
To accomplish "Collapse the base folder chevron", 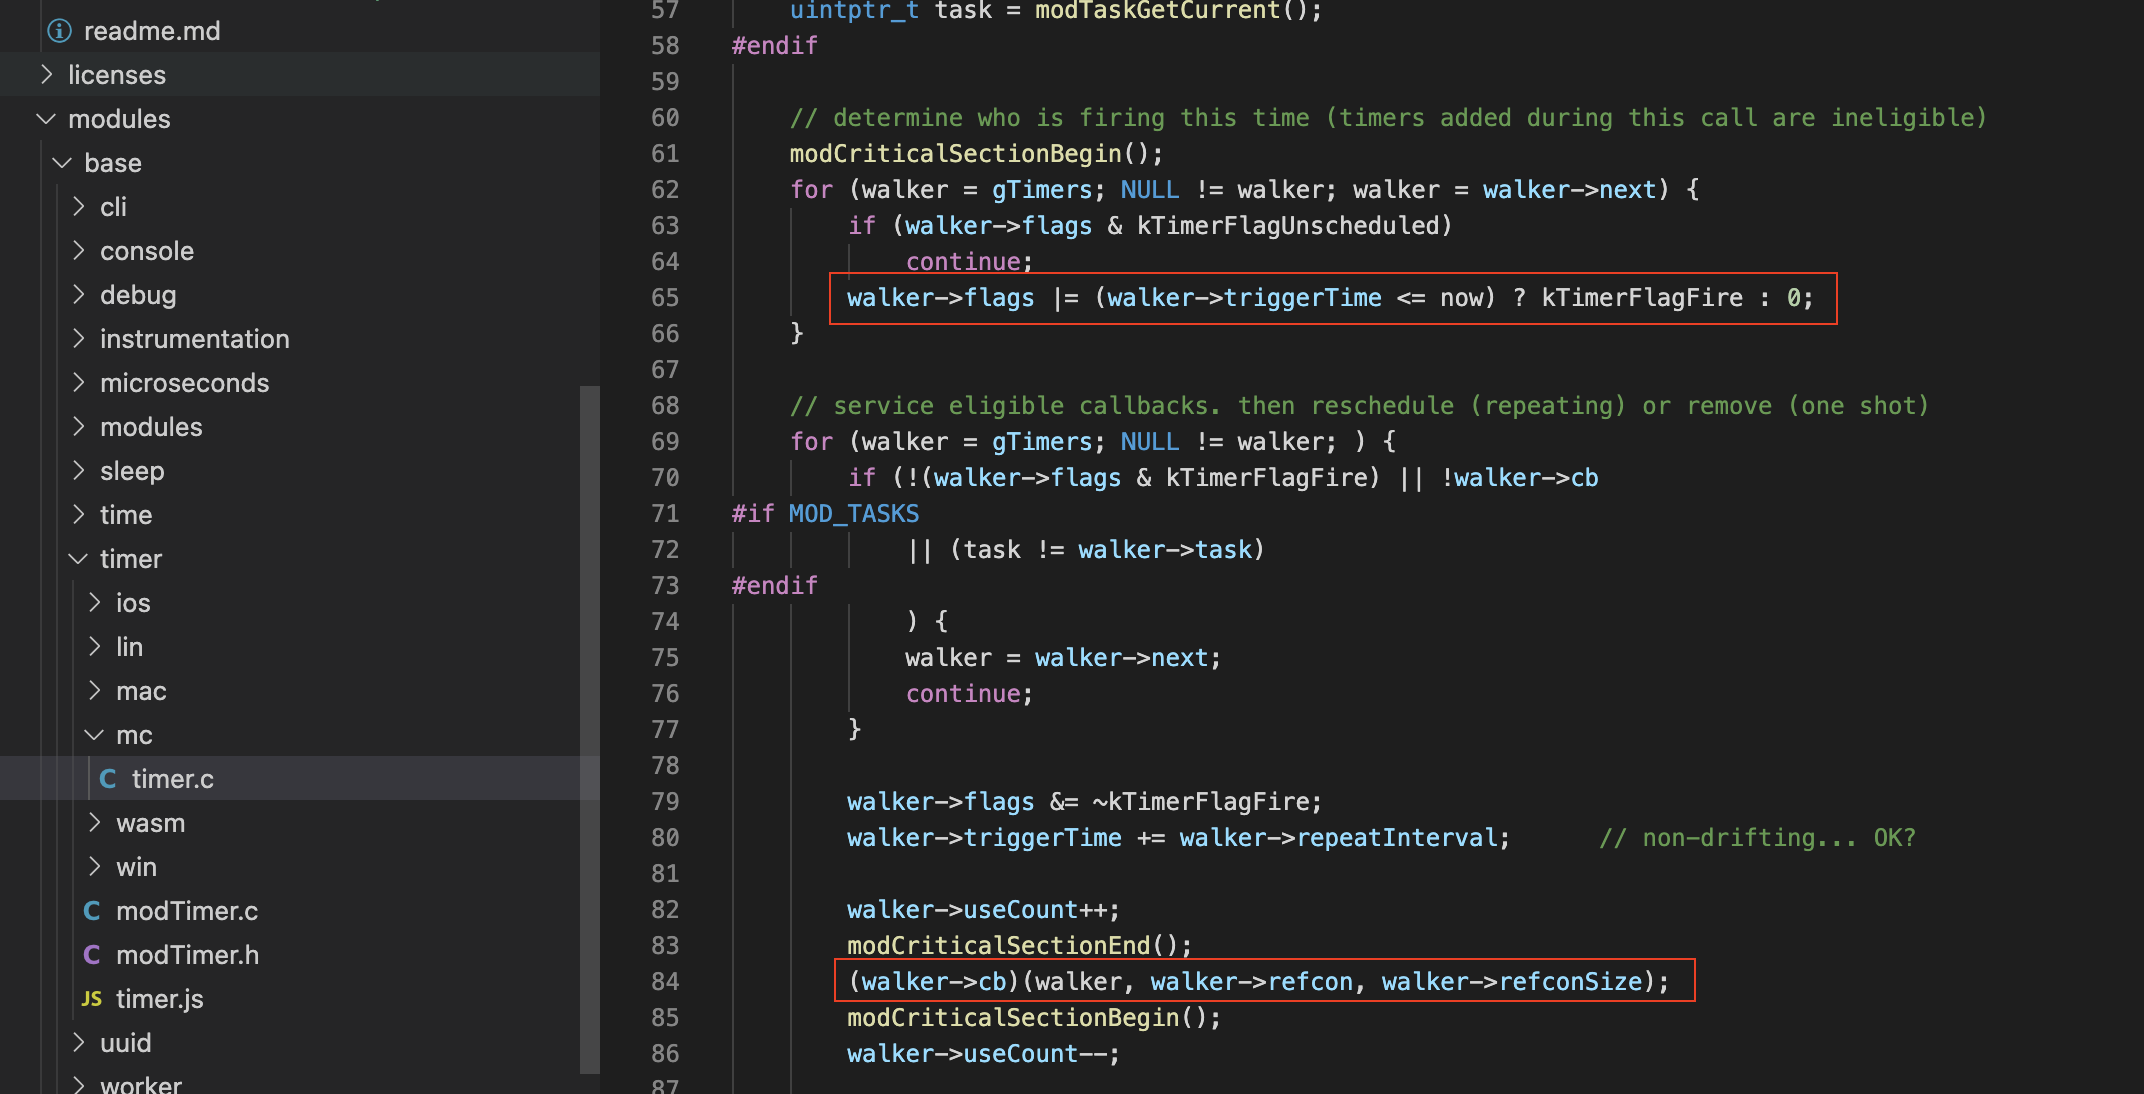I will (x=62, y=163).
